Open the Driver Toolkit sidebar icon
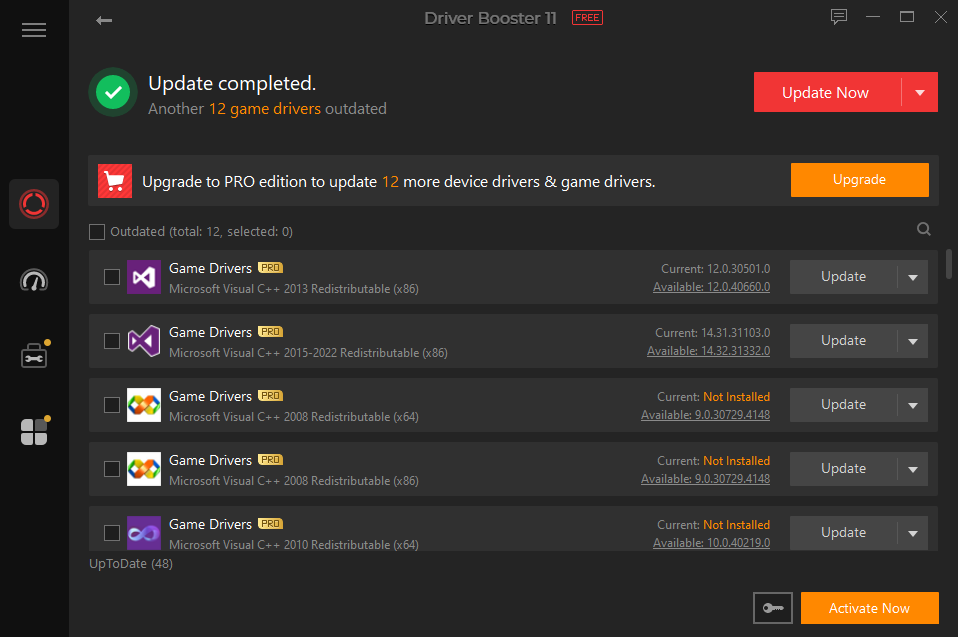958x637 pixels. point(33,355)
